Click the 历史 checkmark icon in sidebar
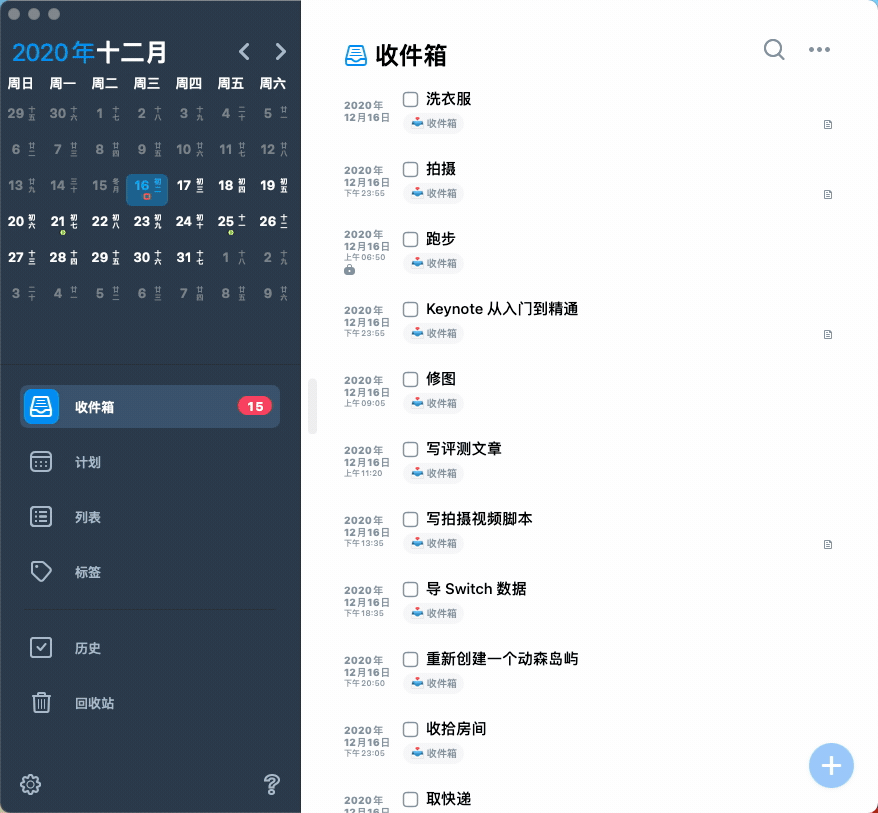This screenshot has height=813, width=878. [41, 648]
